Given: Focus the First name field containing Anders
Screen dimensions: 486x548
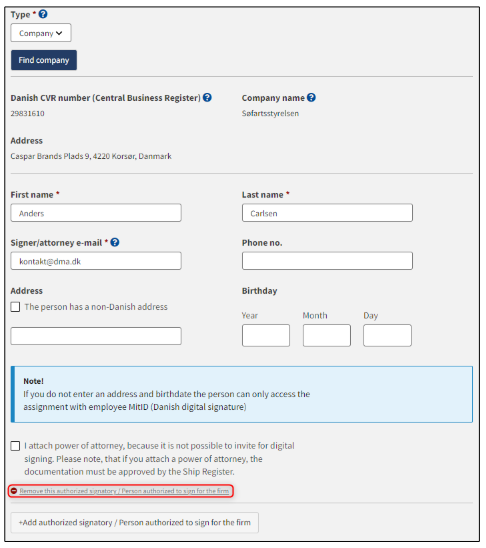Looking at the screenshot, I should click(x=96, y=213).
